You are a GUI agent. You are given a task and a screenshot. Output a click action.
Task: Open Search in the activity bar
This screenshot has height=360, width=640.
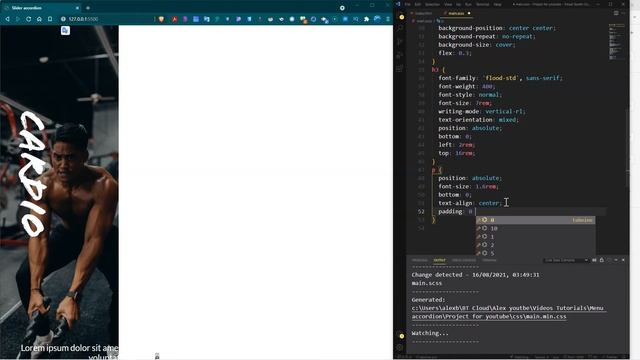coord(400,29)
